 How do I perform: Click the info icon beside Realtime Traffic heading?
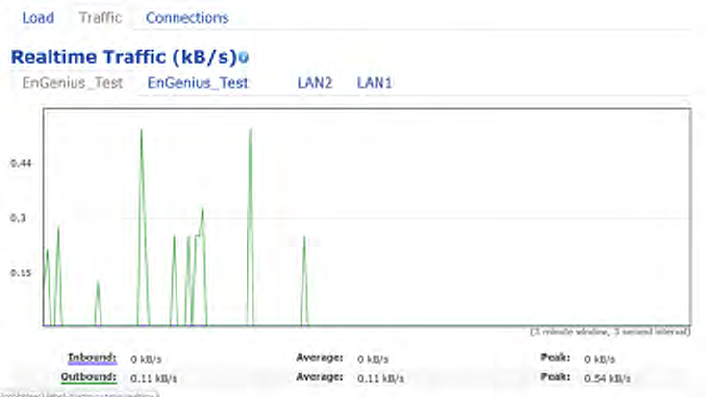pos(244,58)
